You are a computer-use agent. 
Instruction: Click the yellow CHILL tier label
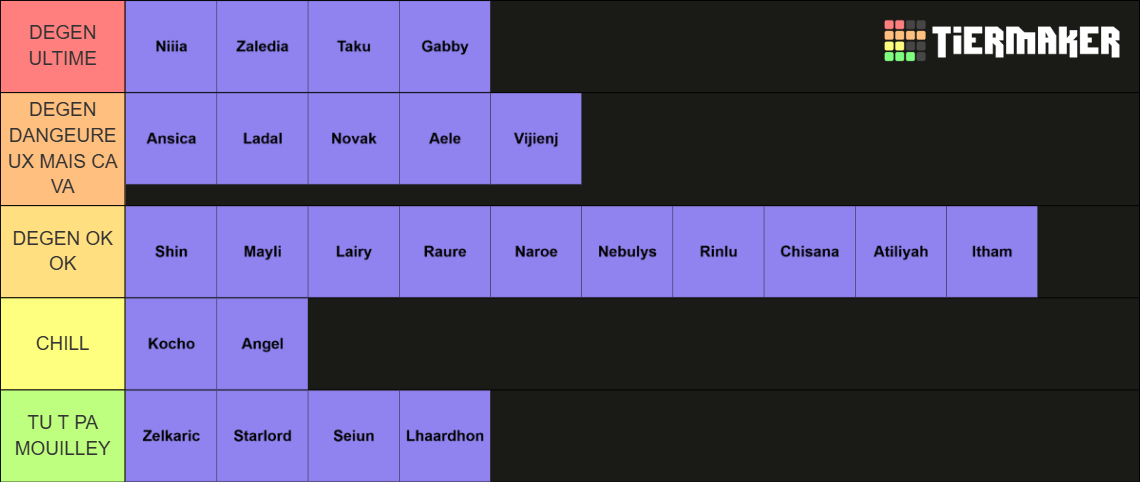tap(63, 344)
